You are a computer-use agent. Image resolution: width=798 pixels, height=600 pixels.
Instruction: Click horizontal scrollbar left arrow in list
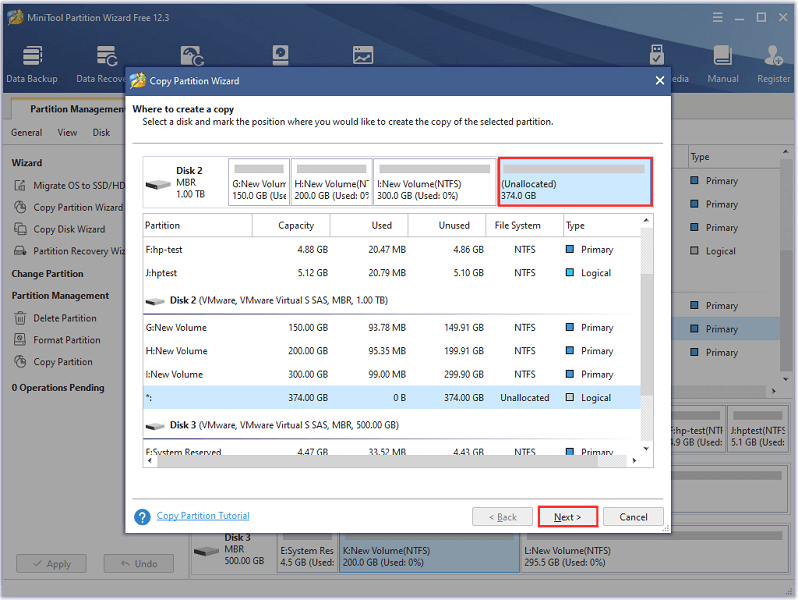149,461
